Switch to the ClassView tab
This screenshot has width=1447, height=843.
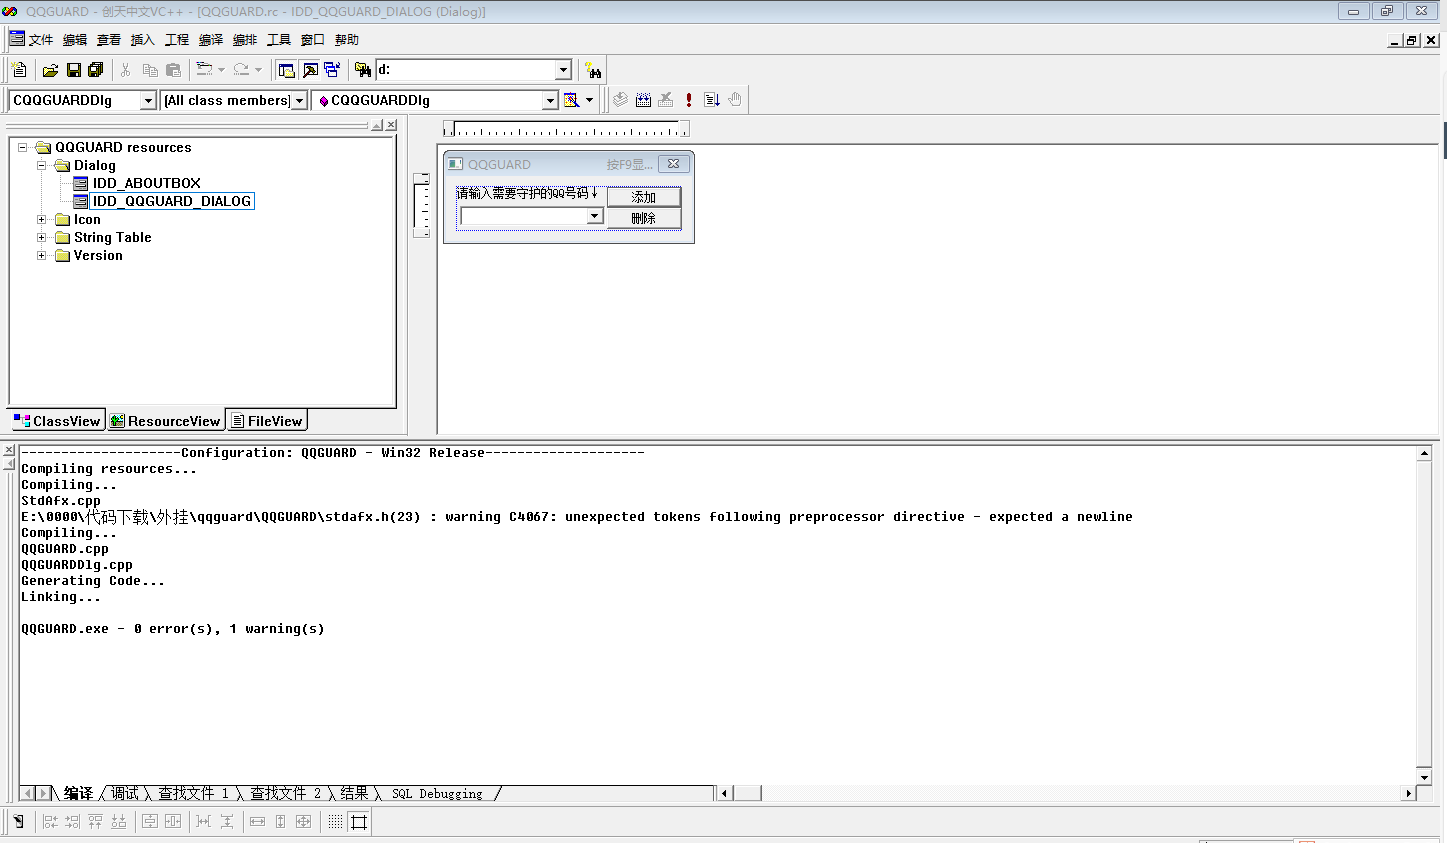[x=57, y=421]
